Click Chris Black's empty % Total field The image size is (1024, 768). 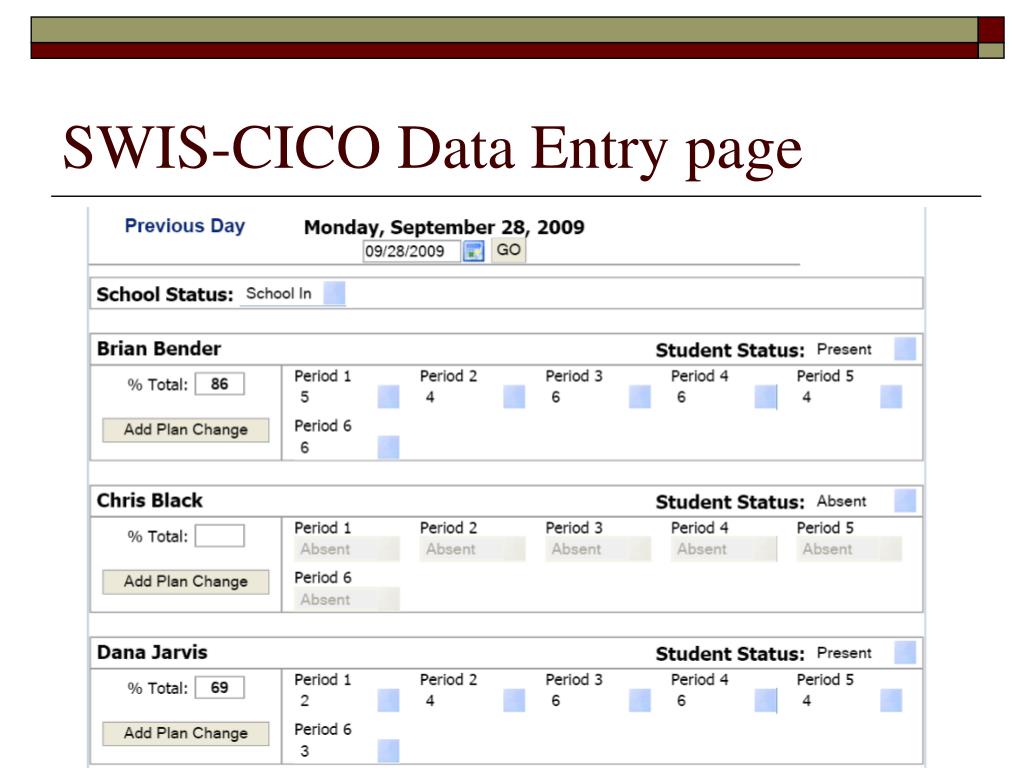(x=219, y=536)
